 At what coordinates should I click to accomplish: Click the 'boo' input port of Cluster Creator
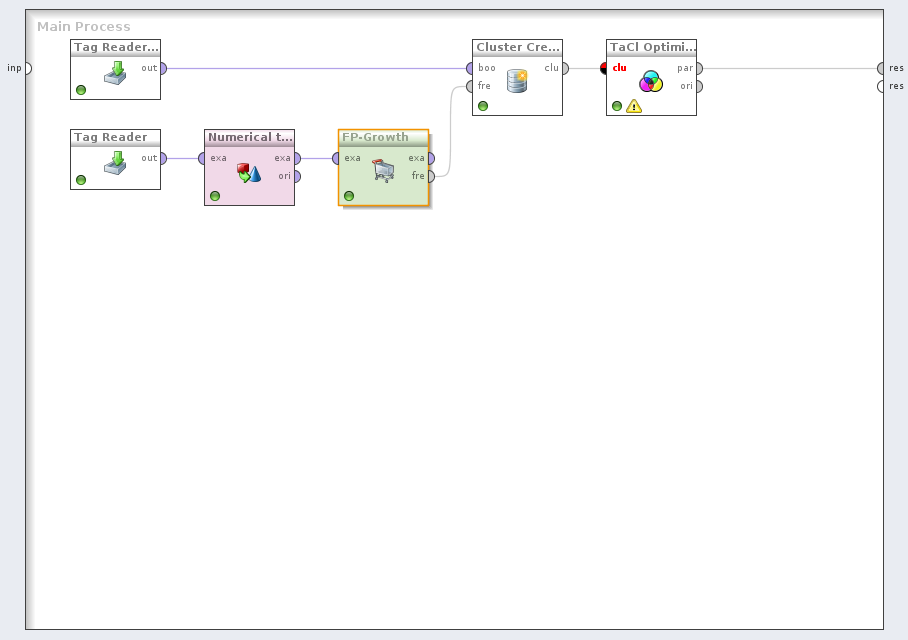click(x=469, y=68)
